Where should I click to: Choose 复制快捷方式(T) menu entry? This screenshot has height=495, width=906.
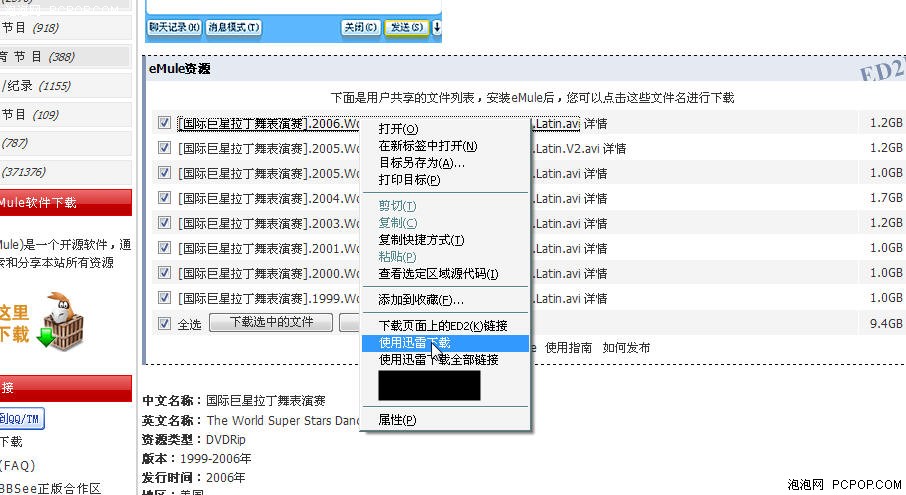tap(445, 240)
